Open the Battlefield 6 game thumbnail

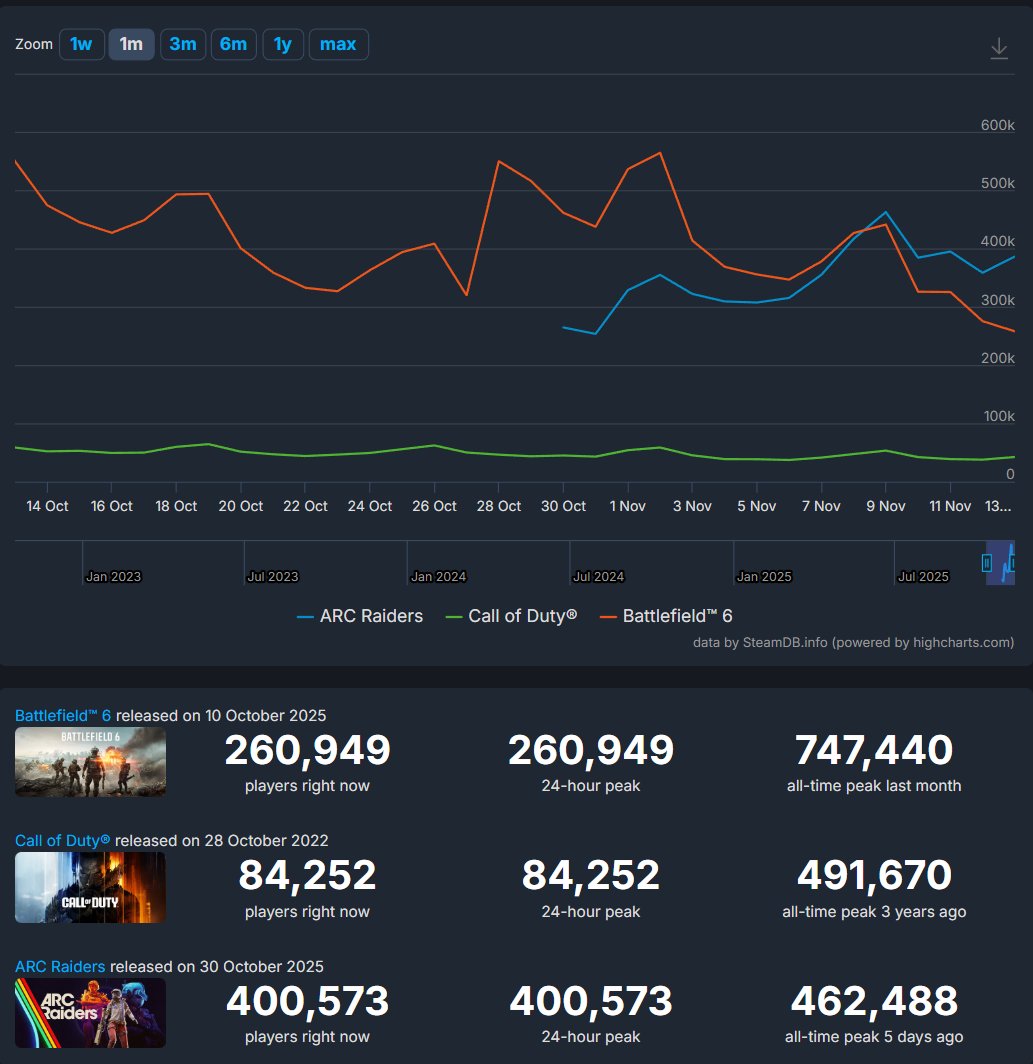[x=90, y=761]
